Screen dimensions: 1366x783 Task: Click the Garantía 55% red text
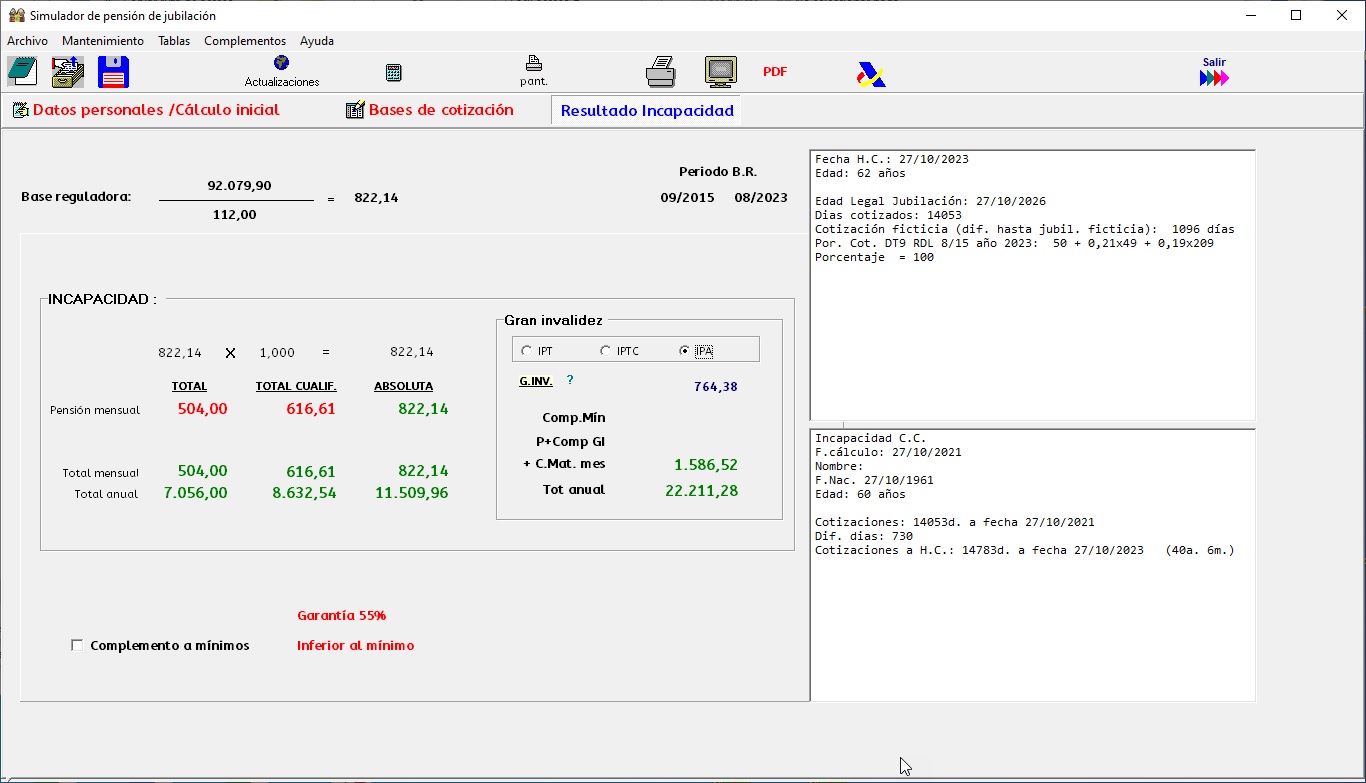click(341, 615)
